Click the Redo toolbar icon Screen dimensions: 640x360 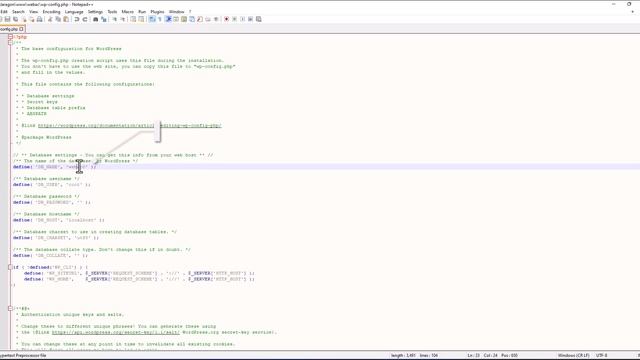coord(85,19)
